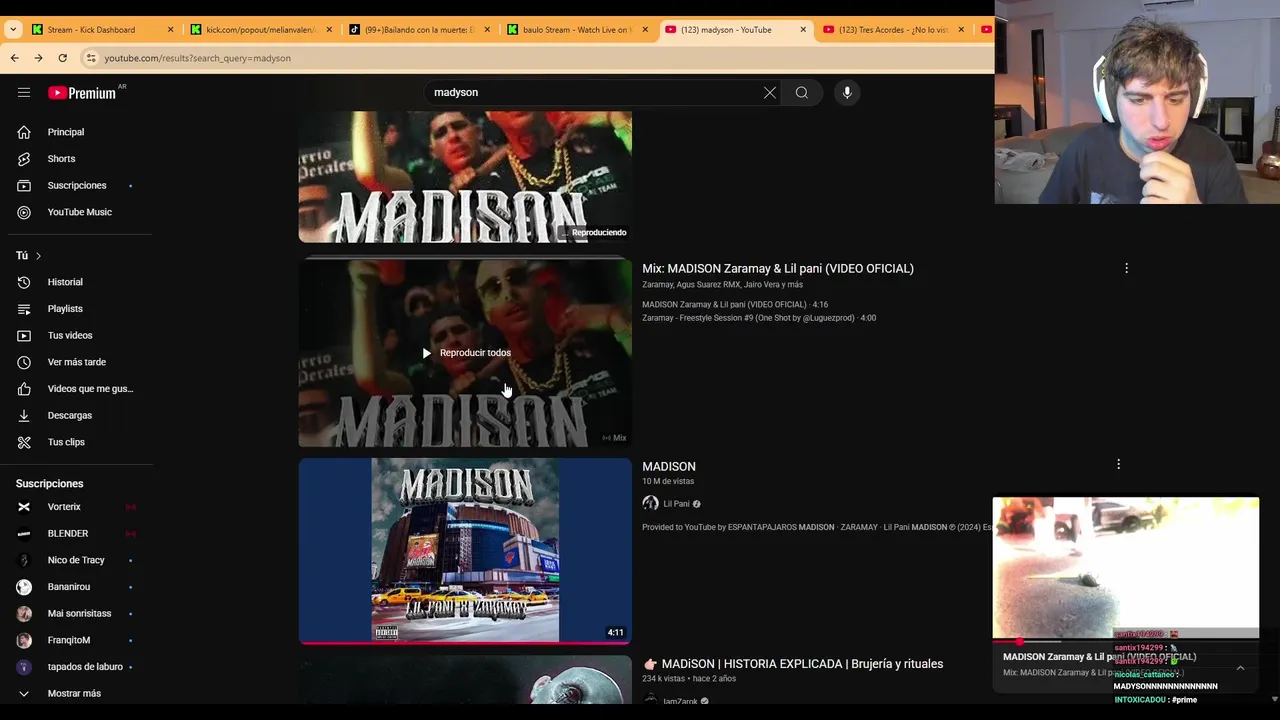Click the magnifier search button
This screenshot has height=720, width=1280.
click(x=802, y=92)
